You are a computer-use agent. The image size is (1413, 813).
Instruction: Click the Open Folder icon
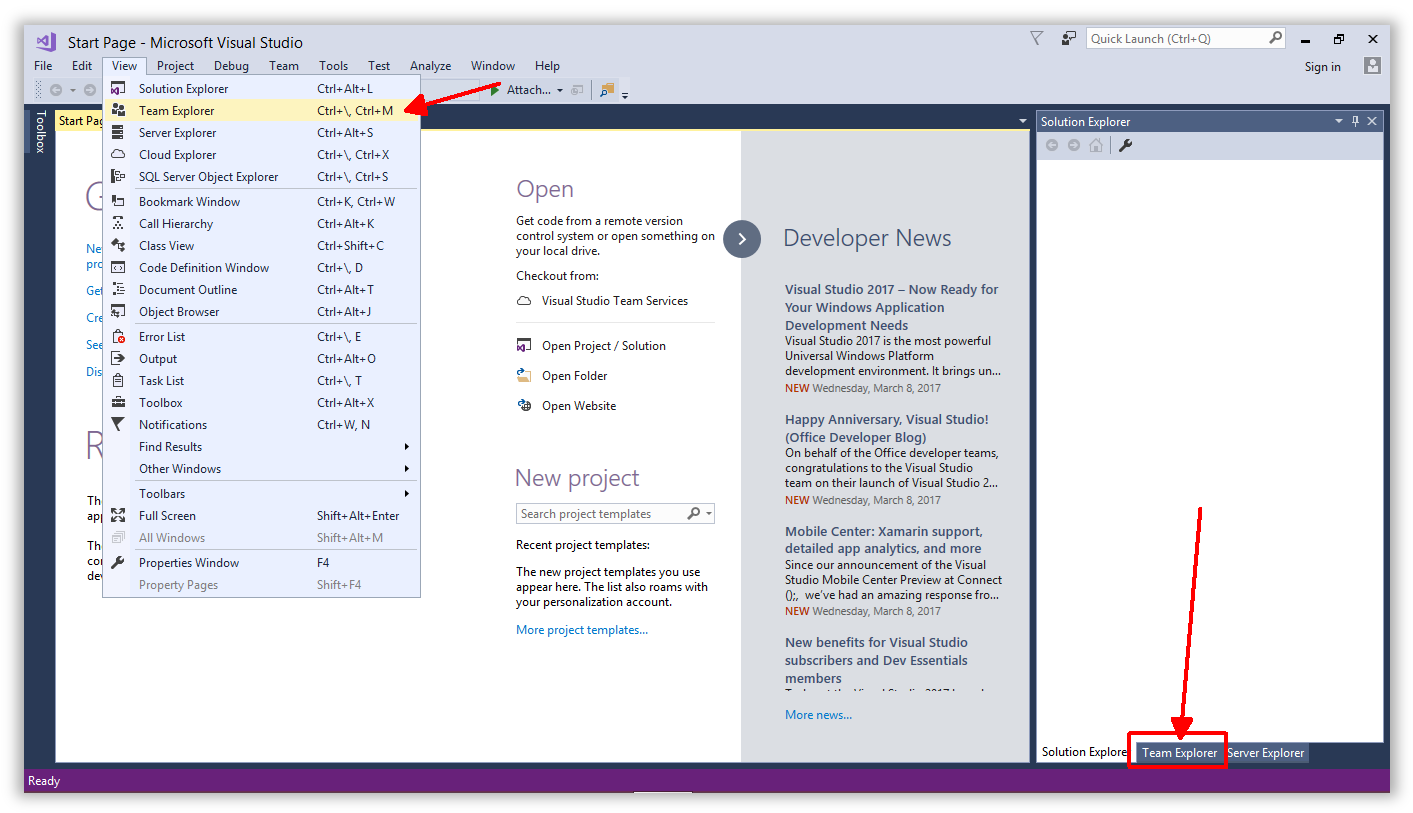pos(524,376)
